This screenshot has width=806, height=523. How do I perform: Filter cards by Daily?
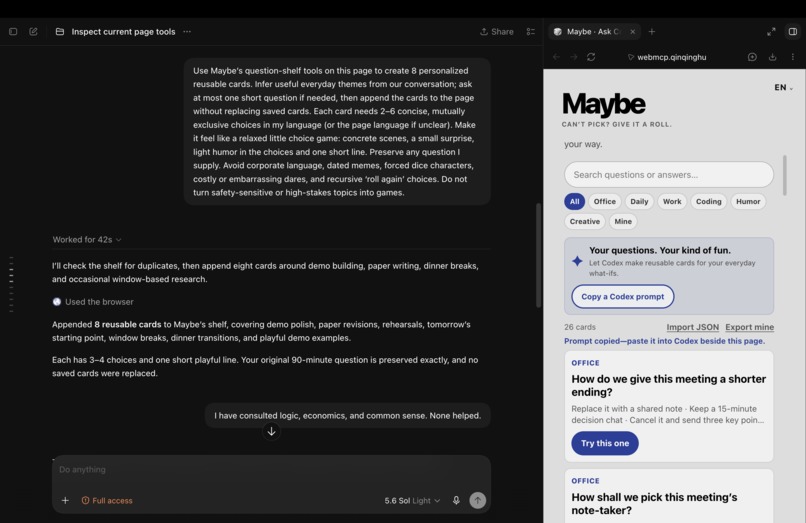tap(639, 202)
